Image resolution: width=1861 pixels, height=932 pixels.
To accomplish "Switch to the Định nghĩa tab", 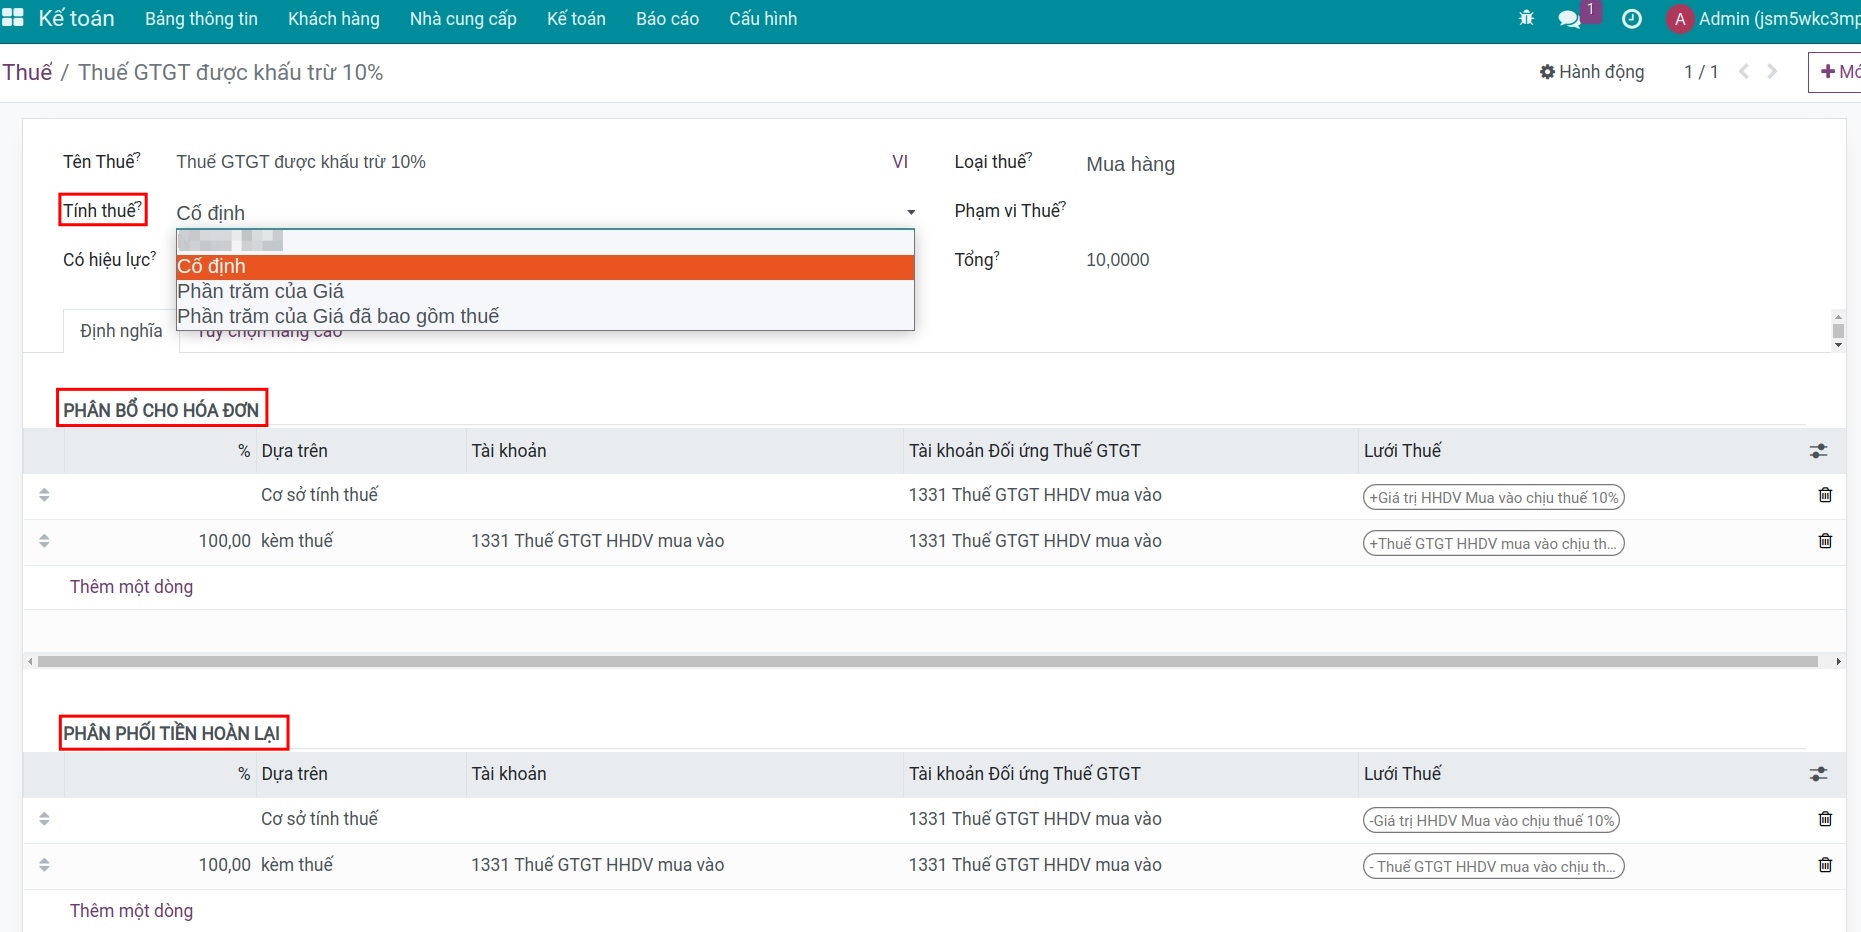I will 121,331.
